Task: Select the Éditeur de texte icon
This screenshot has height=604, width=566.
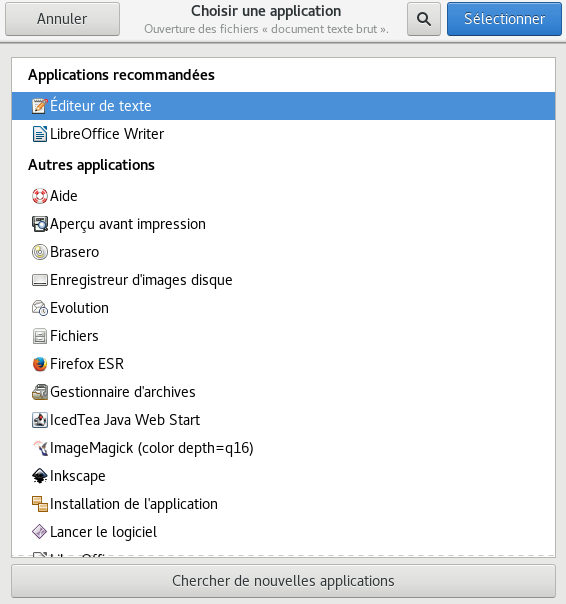Action: tap(40, 106)
